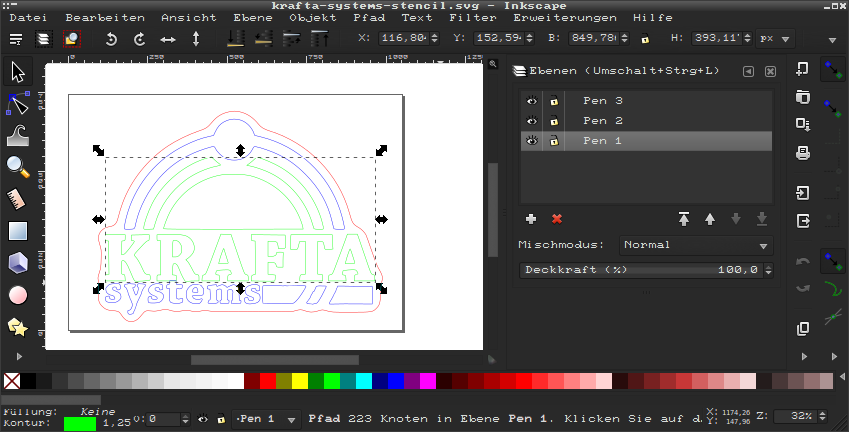The height and width of the screenshot is (432, 849).
Task: Click select all in all layers icon
Action: 43,39
